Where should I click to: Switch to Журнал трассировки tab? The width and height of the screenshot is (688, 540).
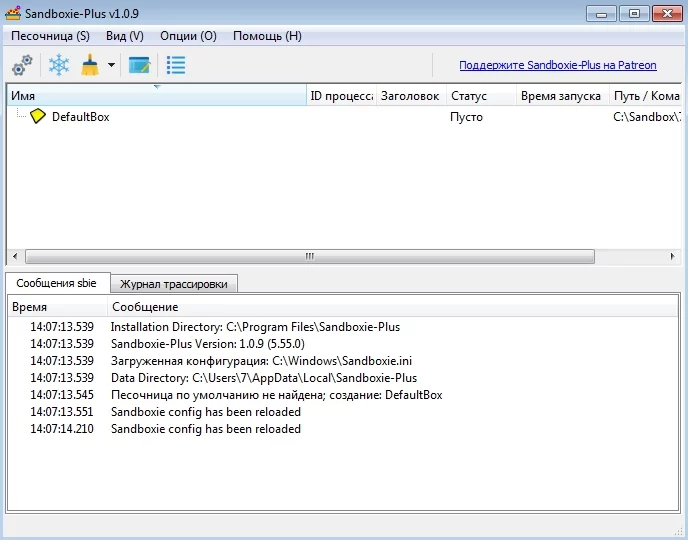[x=174, y=284]
